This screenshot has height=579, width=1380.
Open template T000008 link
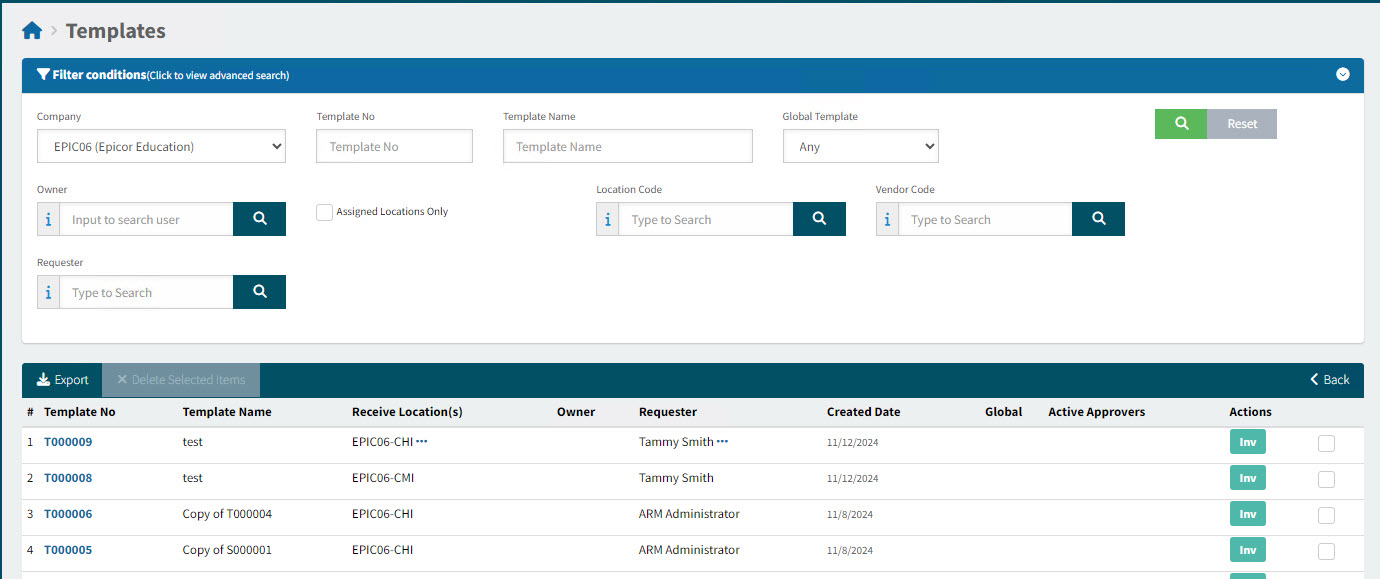pos(68,478)
